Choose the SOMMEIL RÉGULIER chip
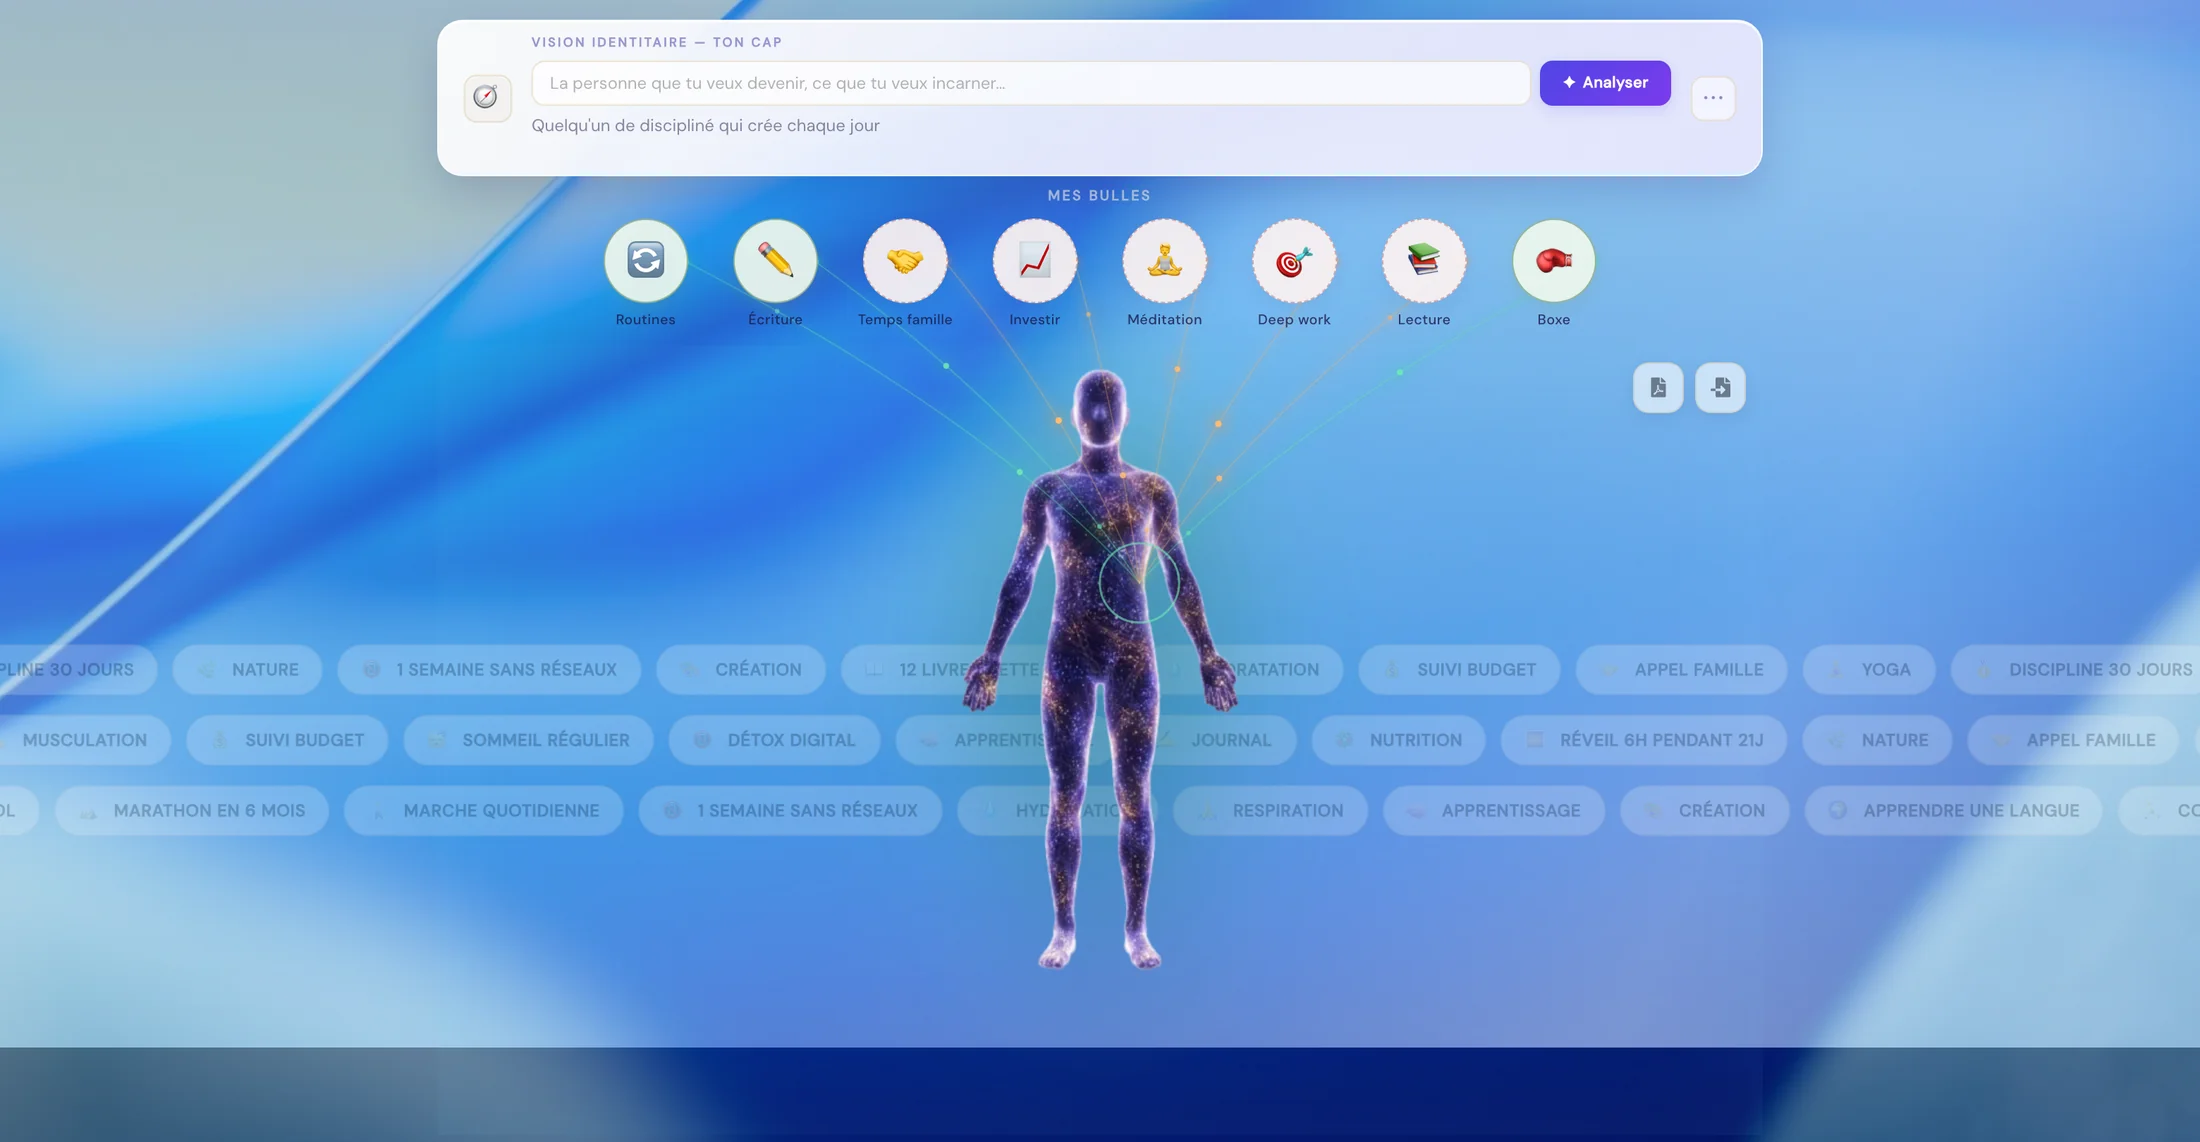Viewport: 2200px width, 1142px height. pyautogui.click(x=528, y=740)
